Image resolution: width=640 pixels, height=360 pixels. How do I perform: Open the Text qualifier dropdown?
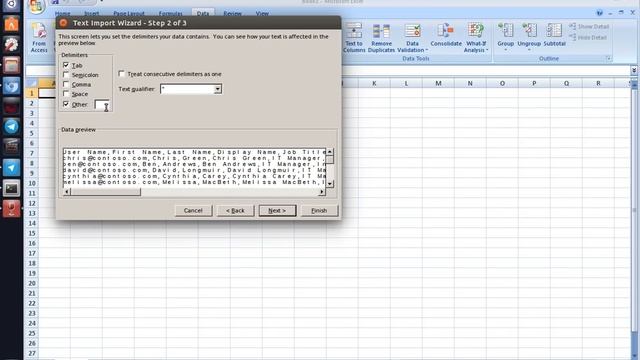point(218,89)
